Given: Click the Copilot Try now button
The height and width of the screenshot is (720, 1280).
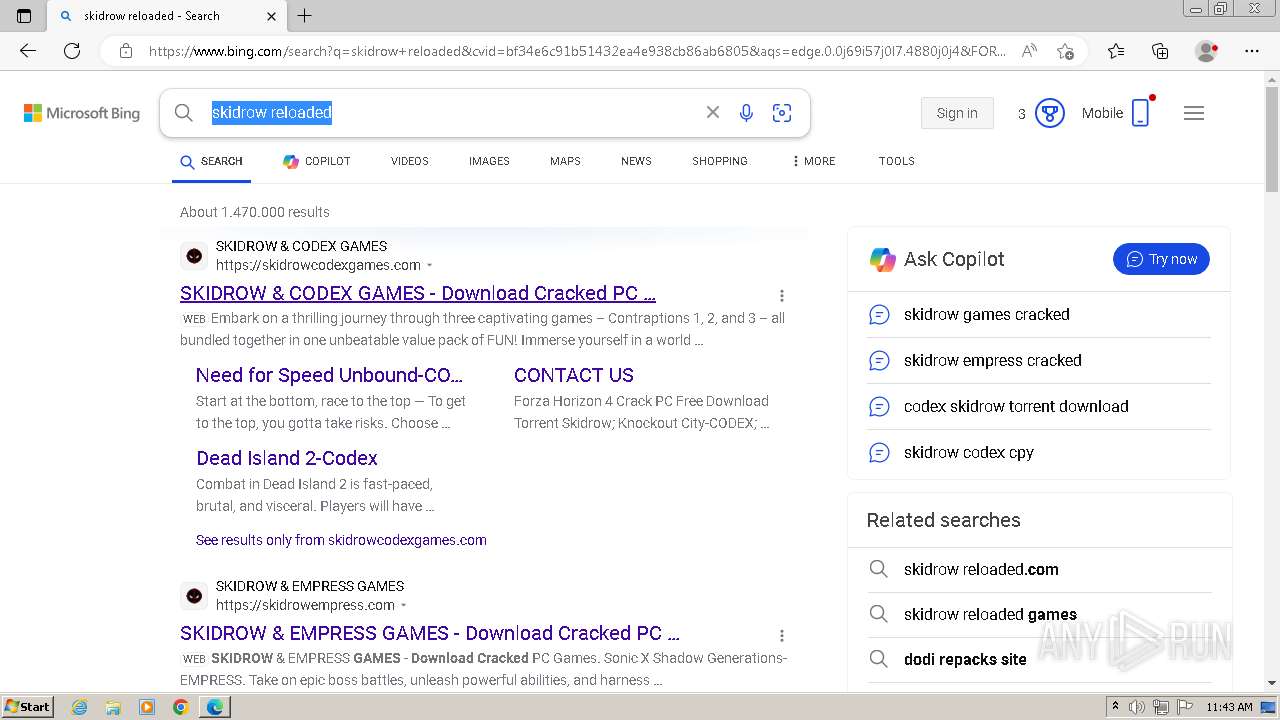Looking at the screenshot, I should coord(1161,259).
